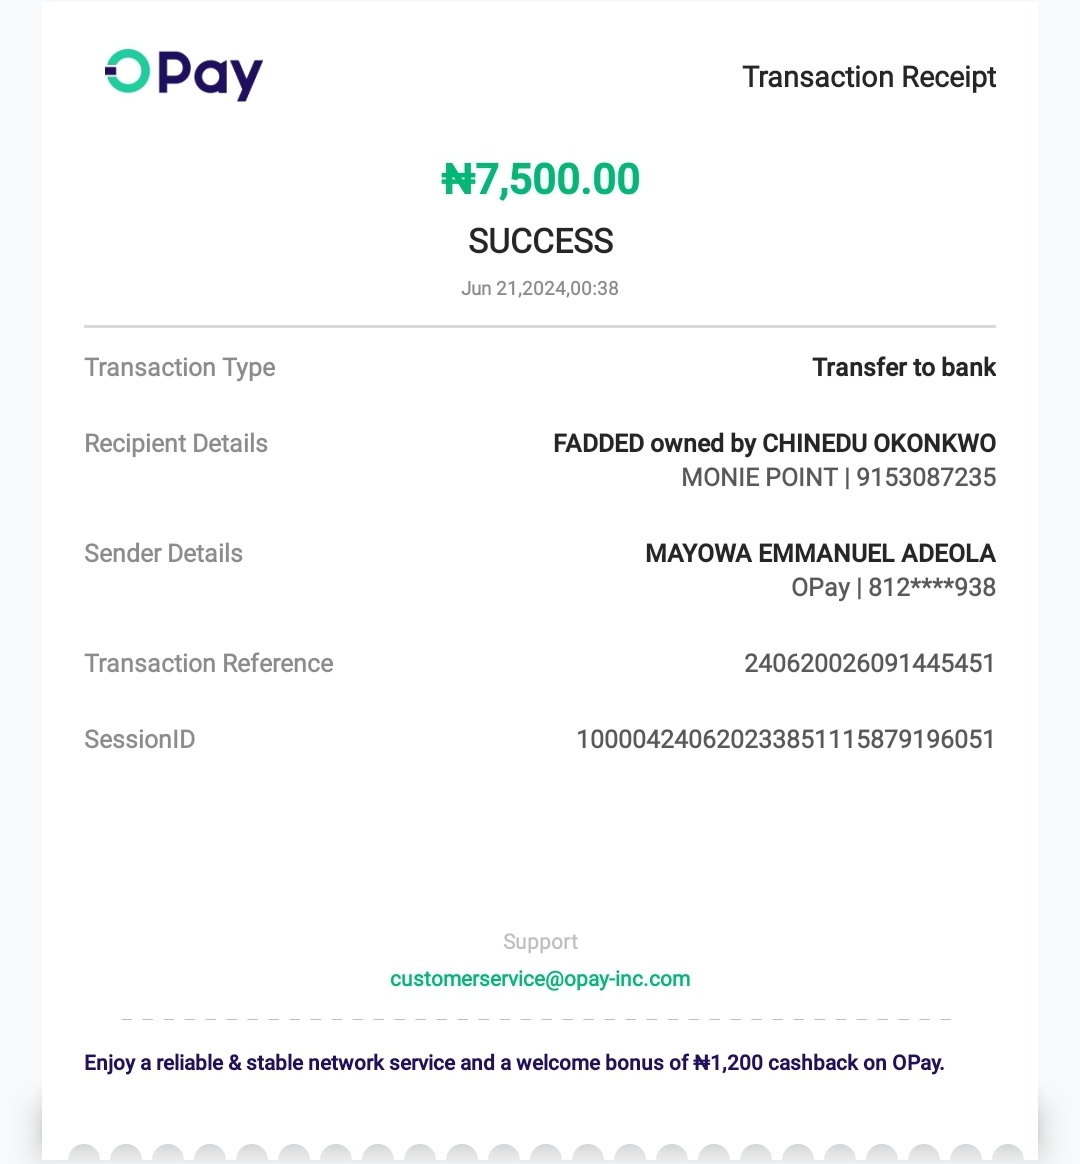
Task: Click the Transaction Reference label
Action: pos(209,664)
